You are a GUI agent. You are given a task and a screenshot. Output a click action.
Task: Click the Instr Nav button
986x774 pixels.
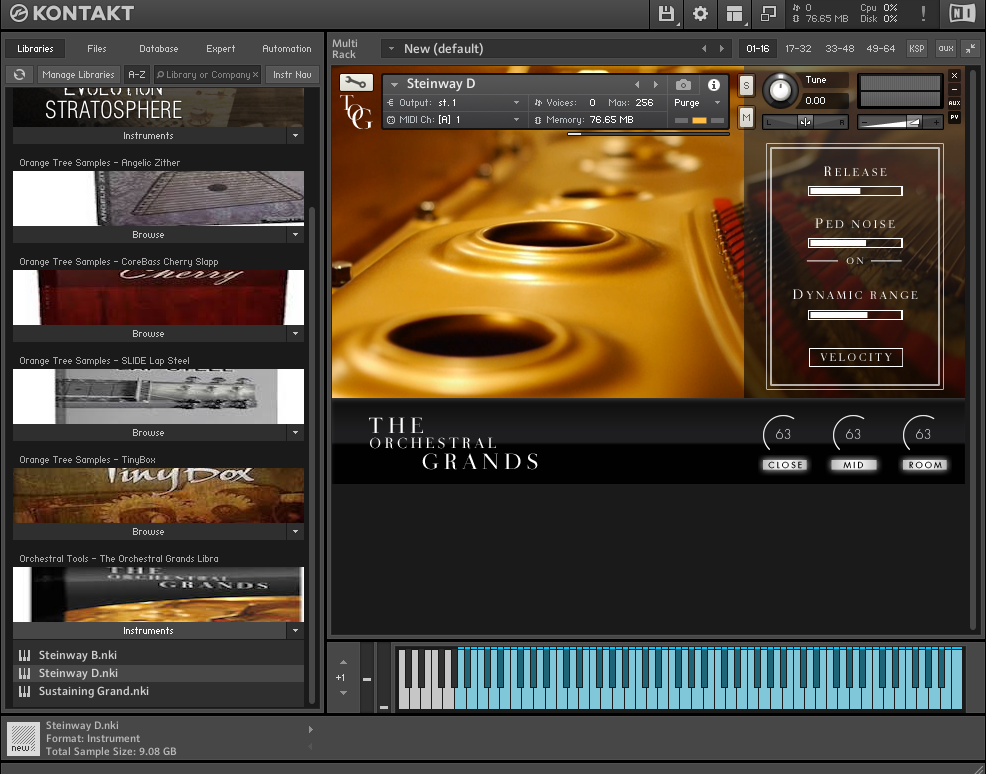click(x=292, y=74)
